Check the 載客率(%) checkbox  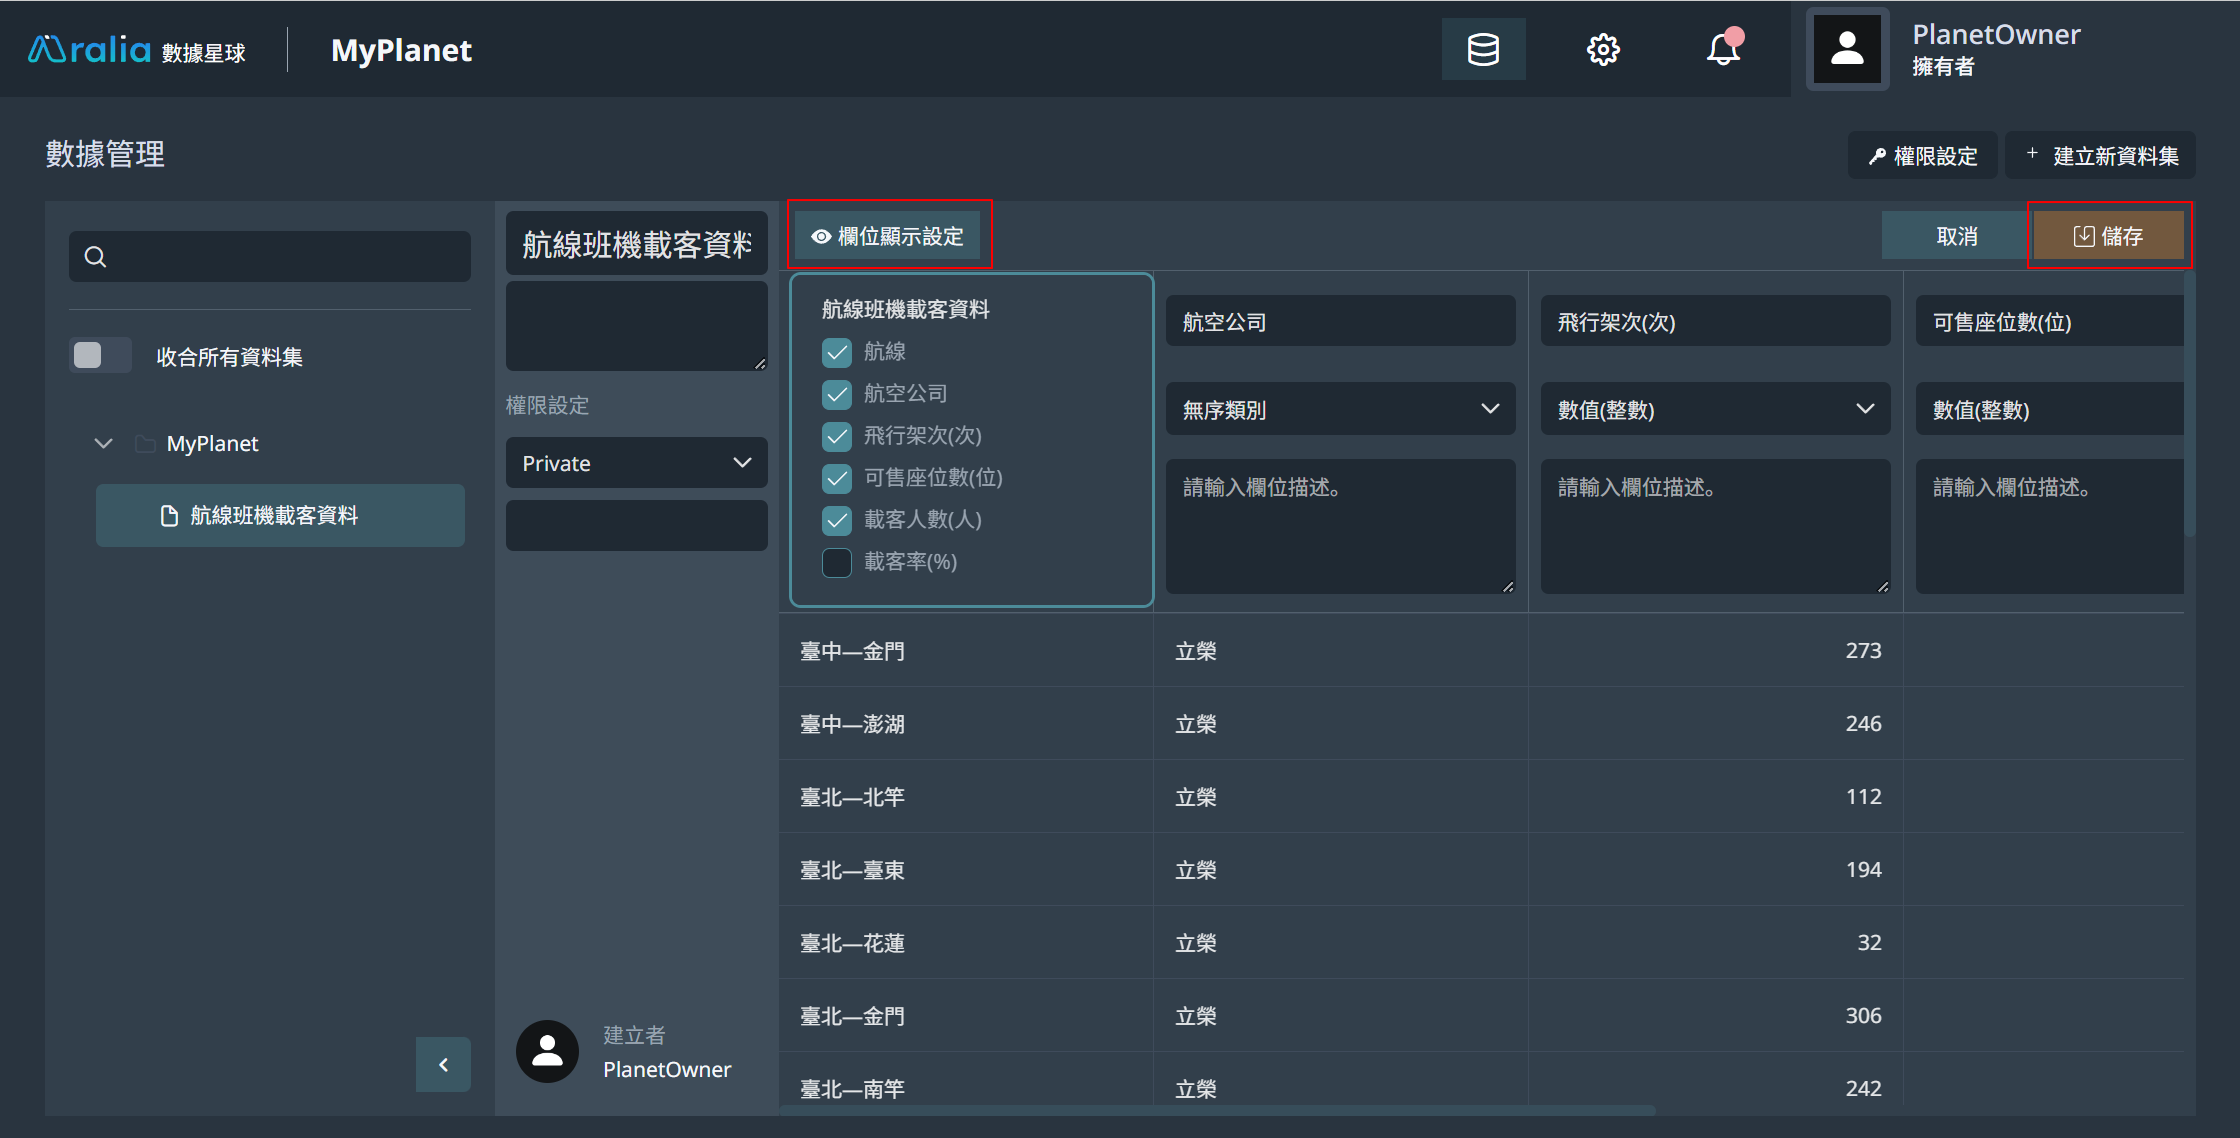[x=837, y=562]
